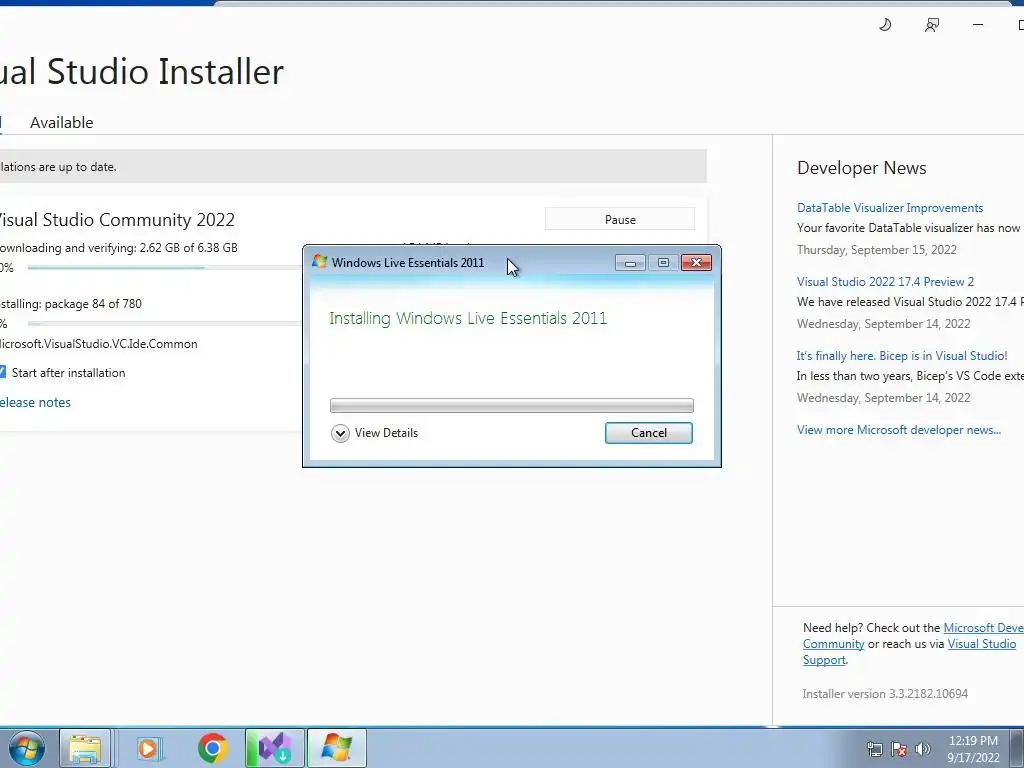Toggle Start after installation checkbox
Image resolution: width=1024 pixels, height=768 pixels.
[3, 372]
